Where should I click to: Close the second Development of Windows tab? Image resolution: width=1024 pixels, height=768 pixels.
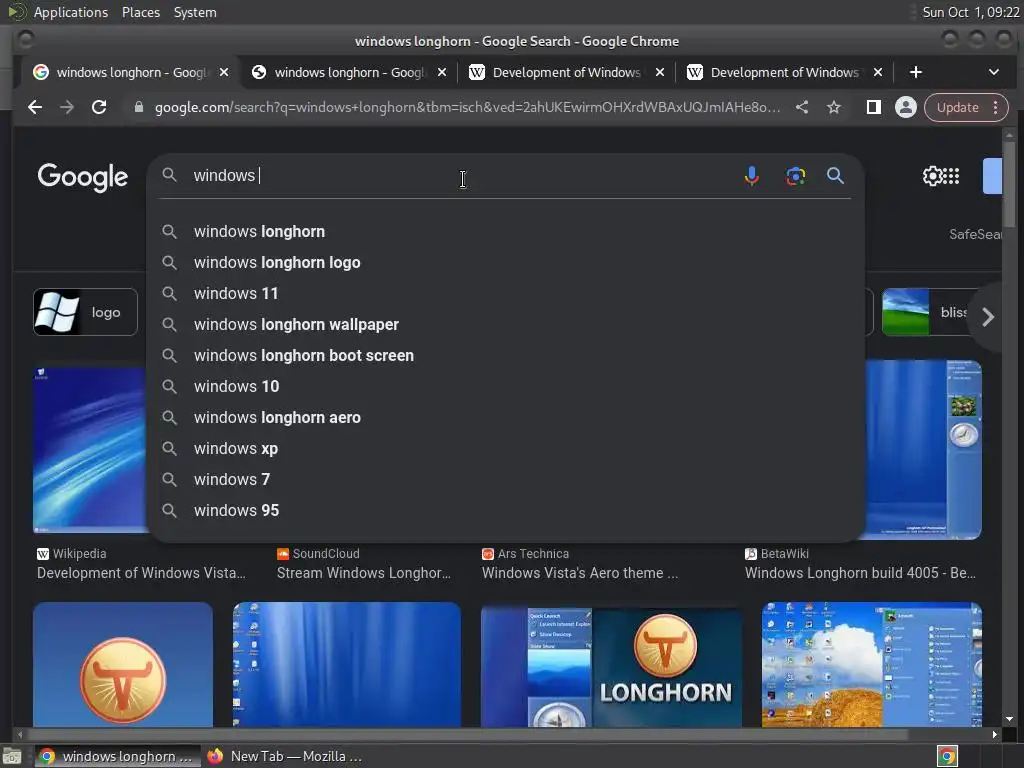pyautogui.click(x=878, y=72)
